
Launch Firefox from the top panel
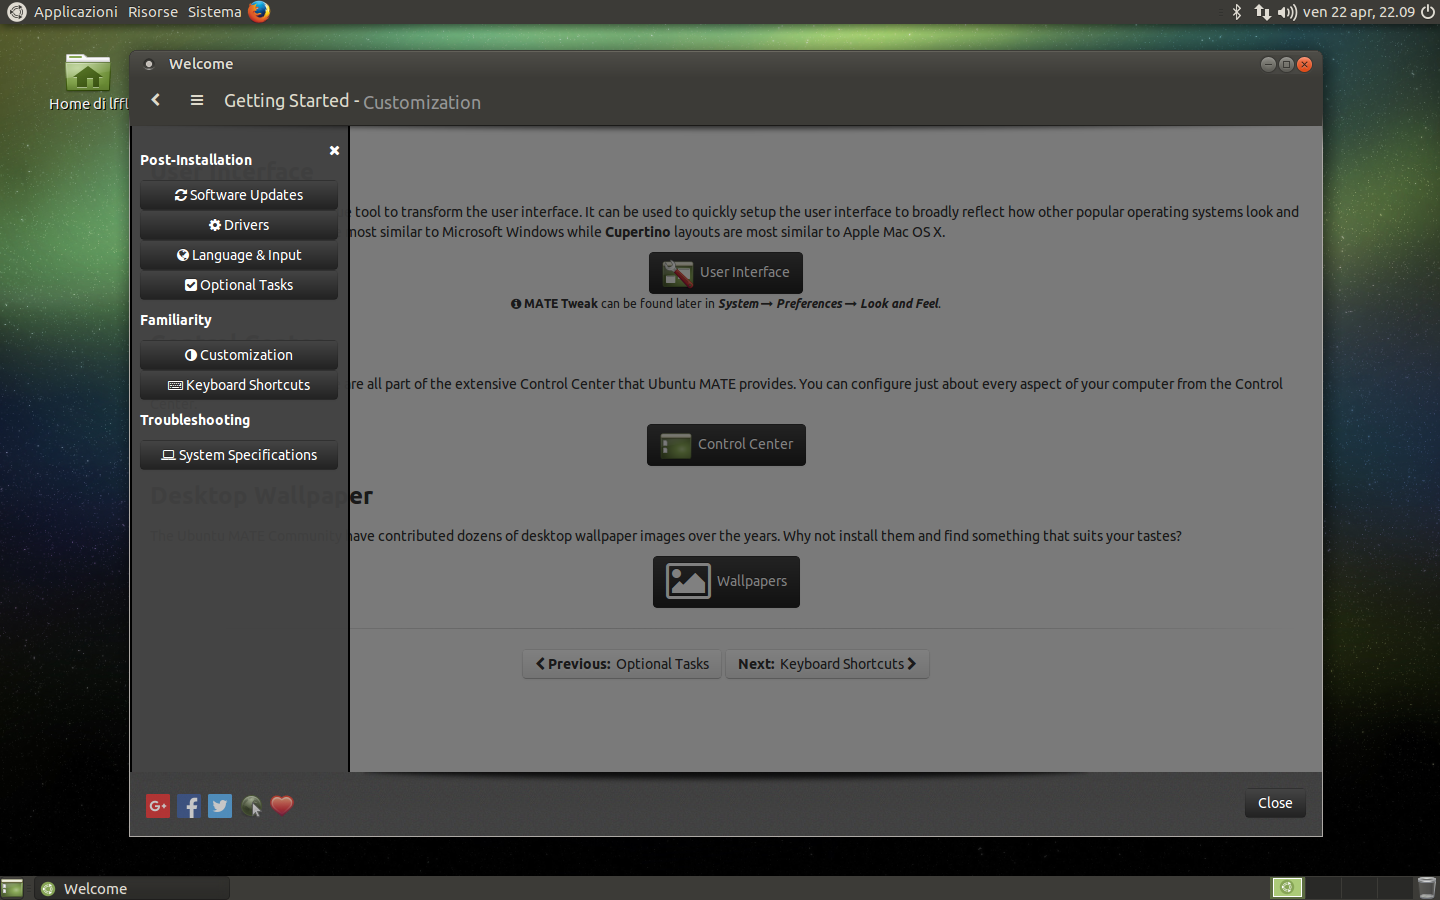pyautogui.click(x=259, y=12)
